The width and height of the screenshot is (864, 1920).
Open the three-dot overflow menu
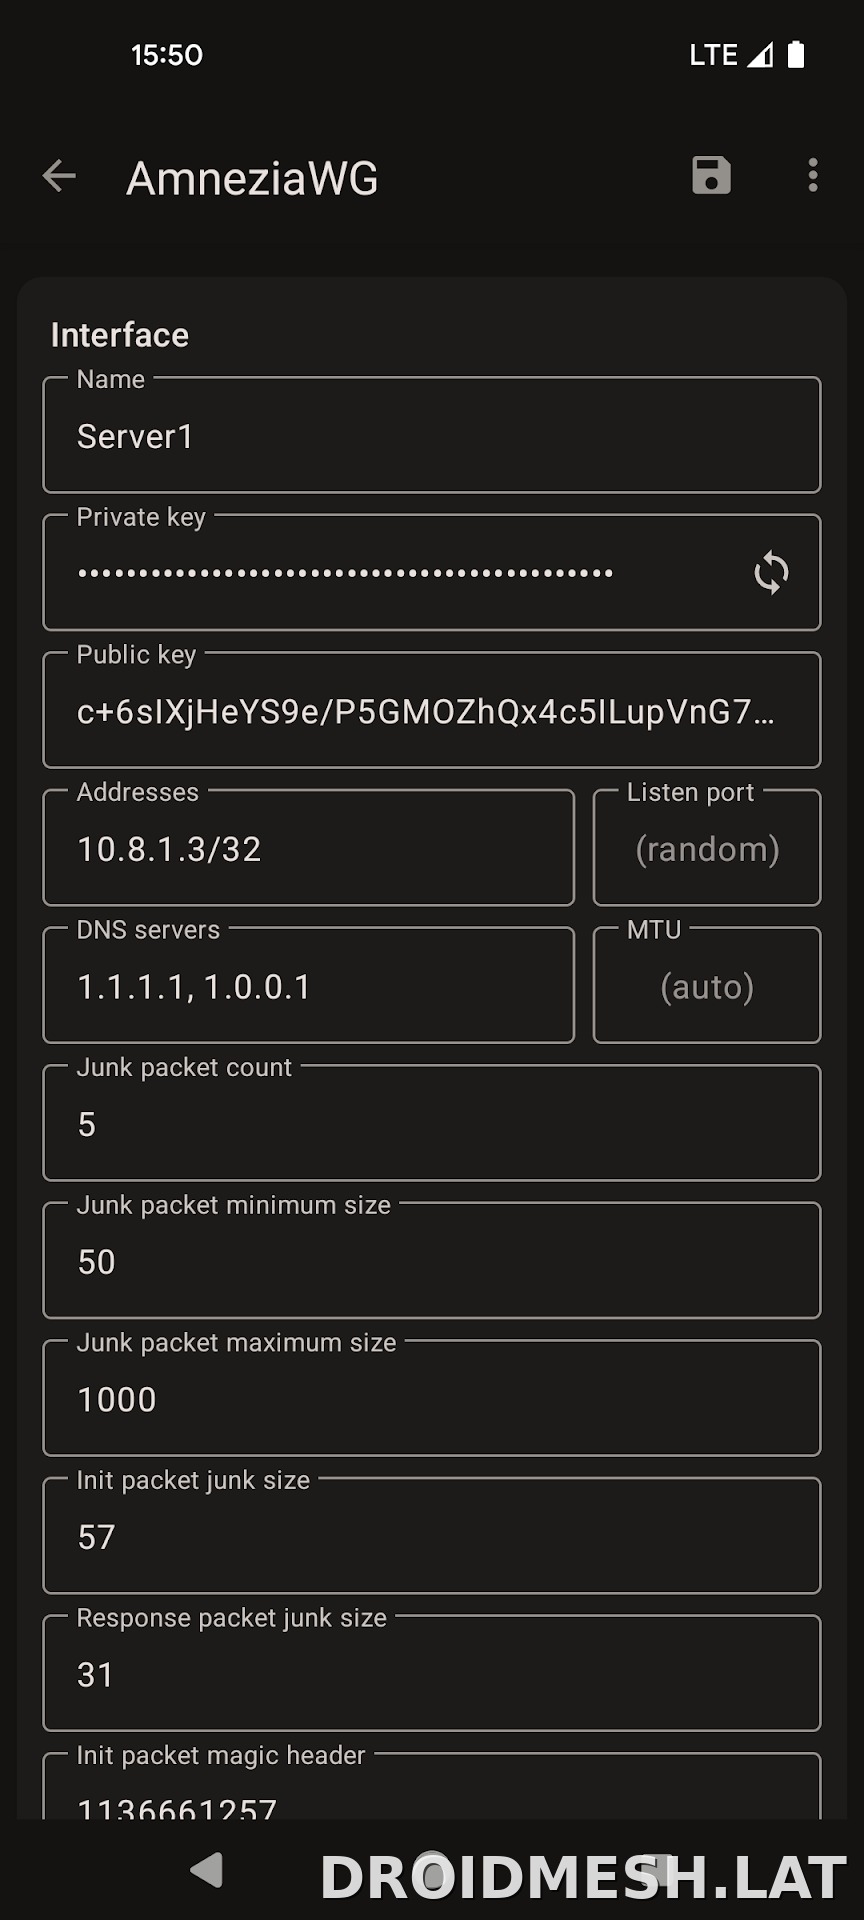813,175
